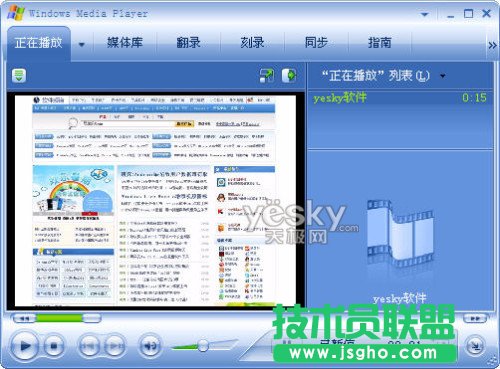Click the green Now Playing options icon
This screenshot has height=369, width=500.
coord(19,75)
